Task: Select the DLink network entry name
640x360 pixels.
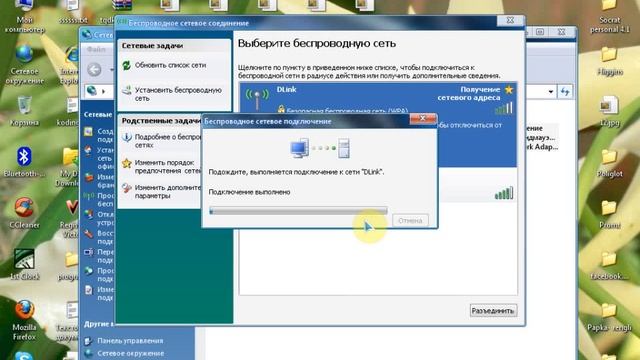Action: pyautogui.click(x=287, y=89)
